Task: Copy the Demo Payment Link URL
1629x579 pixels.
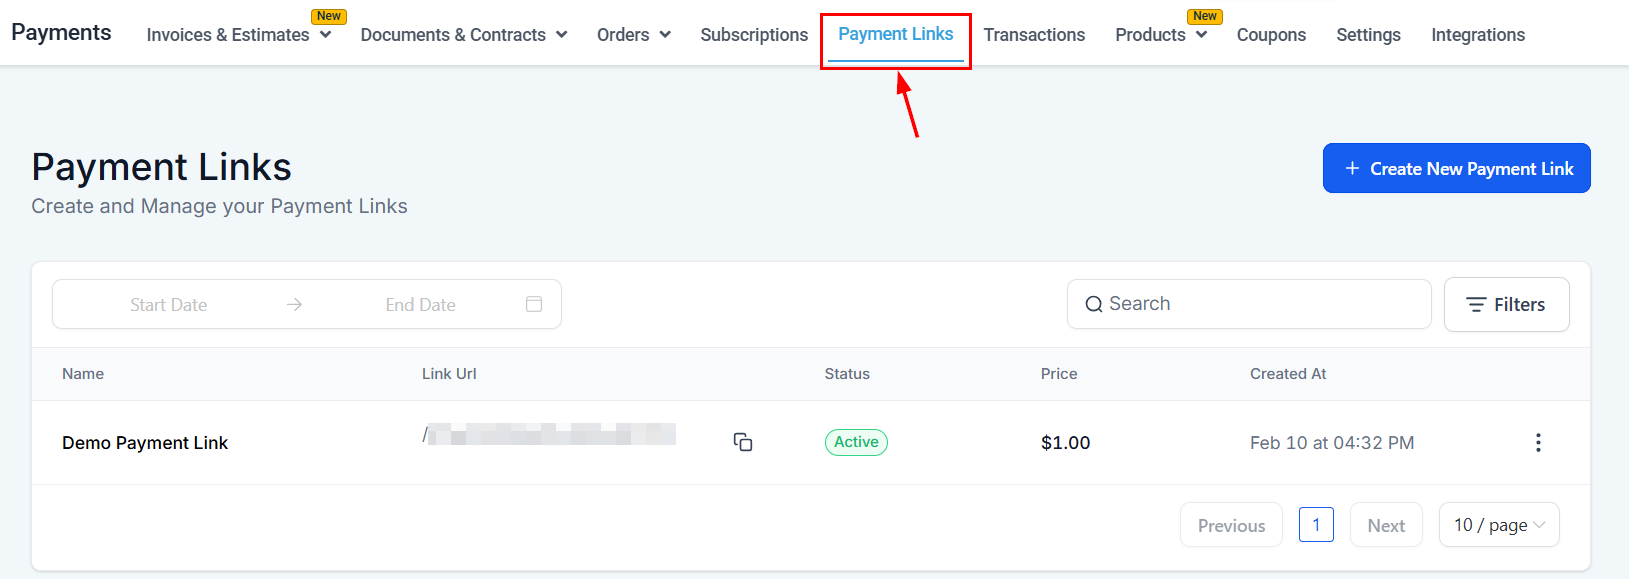Action: click(743, 442)
